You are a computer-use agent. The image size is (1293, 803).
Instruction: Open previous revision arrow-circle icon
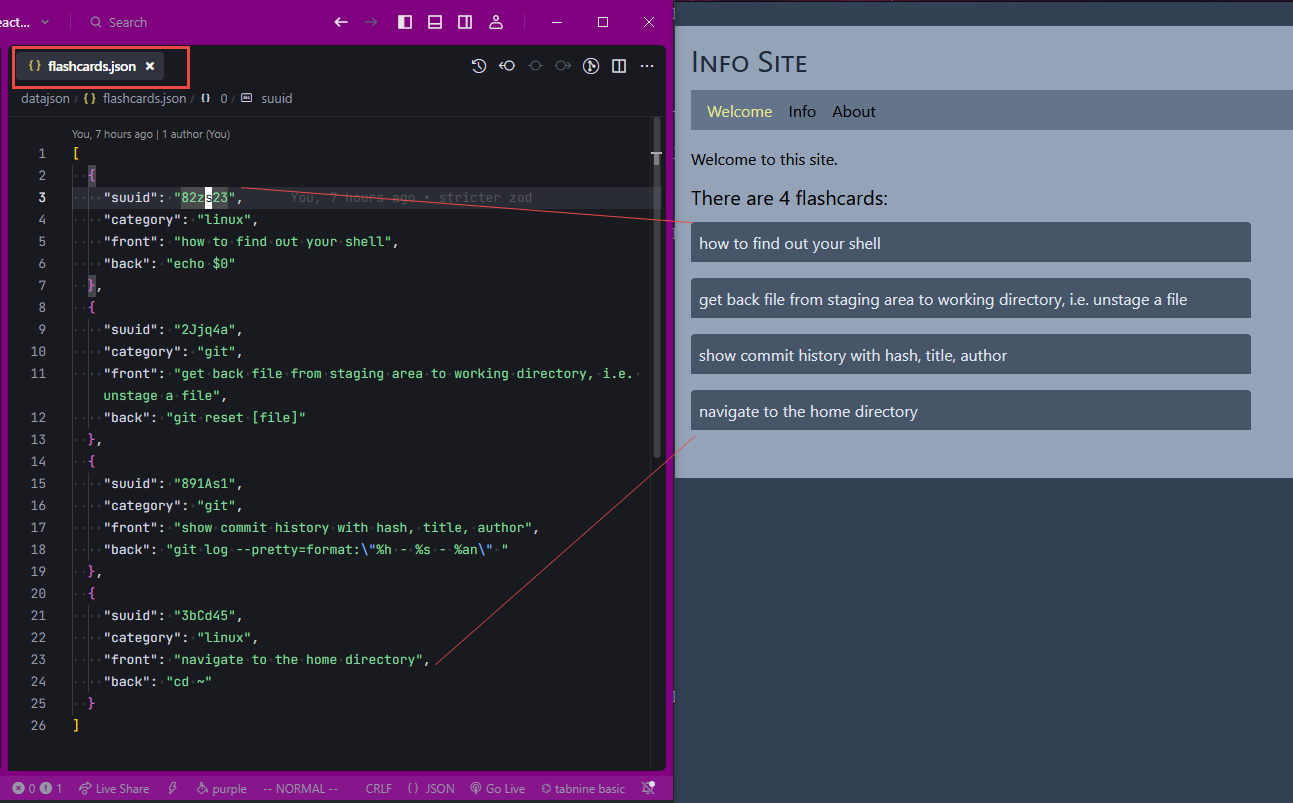pyautogui.click(x=507, y=66)
